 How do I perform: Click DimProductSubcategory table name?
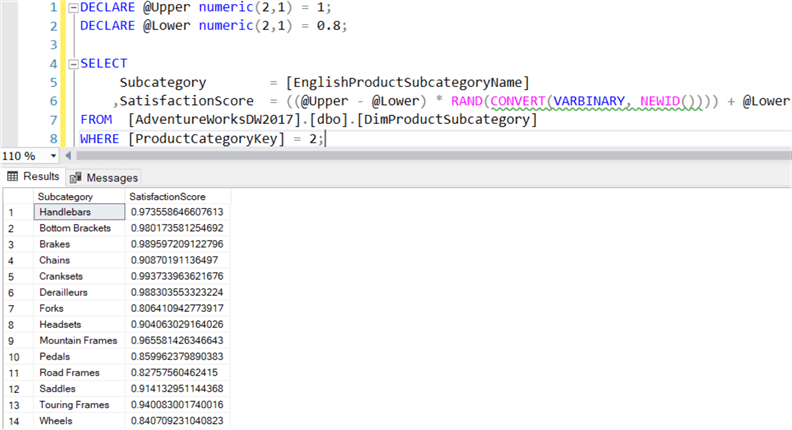[447, 120]
